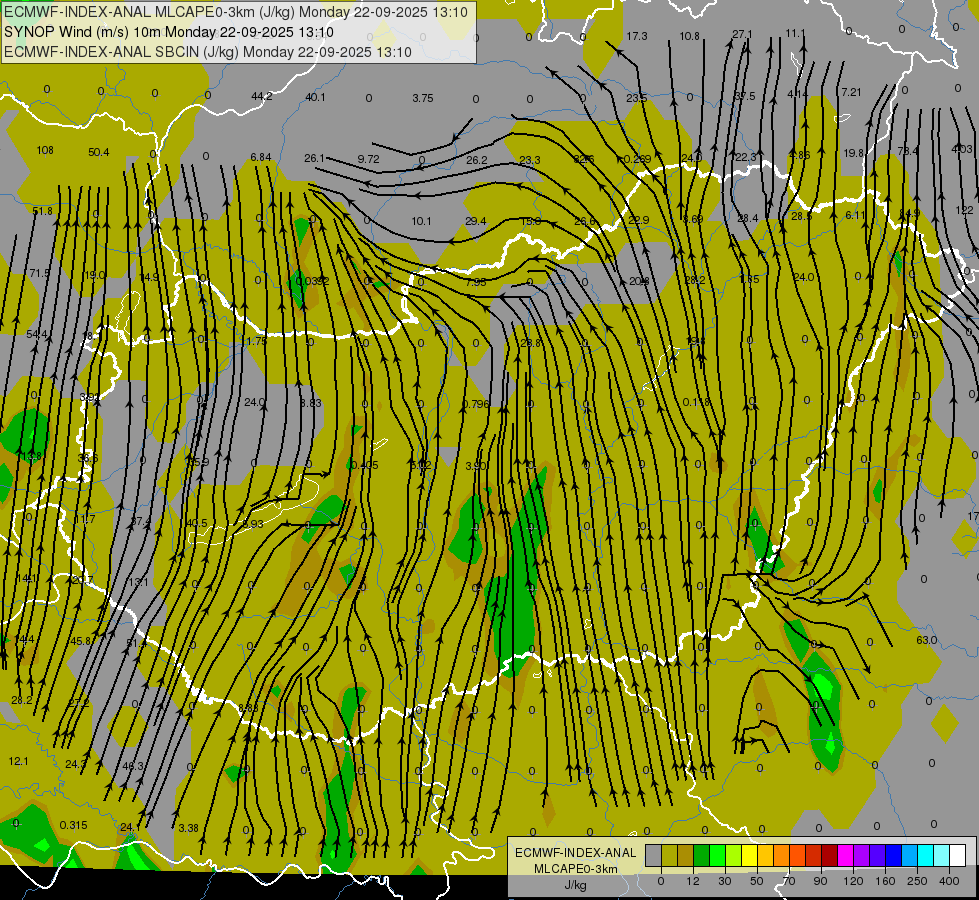This screenshot has width=979, height=900.
Task: Click the white legend swatch
Action: (958, 855)
